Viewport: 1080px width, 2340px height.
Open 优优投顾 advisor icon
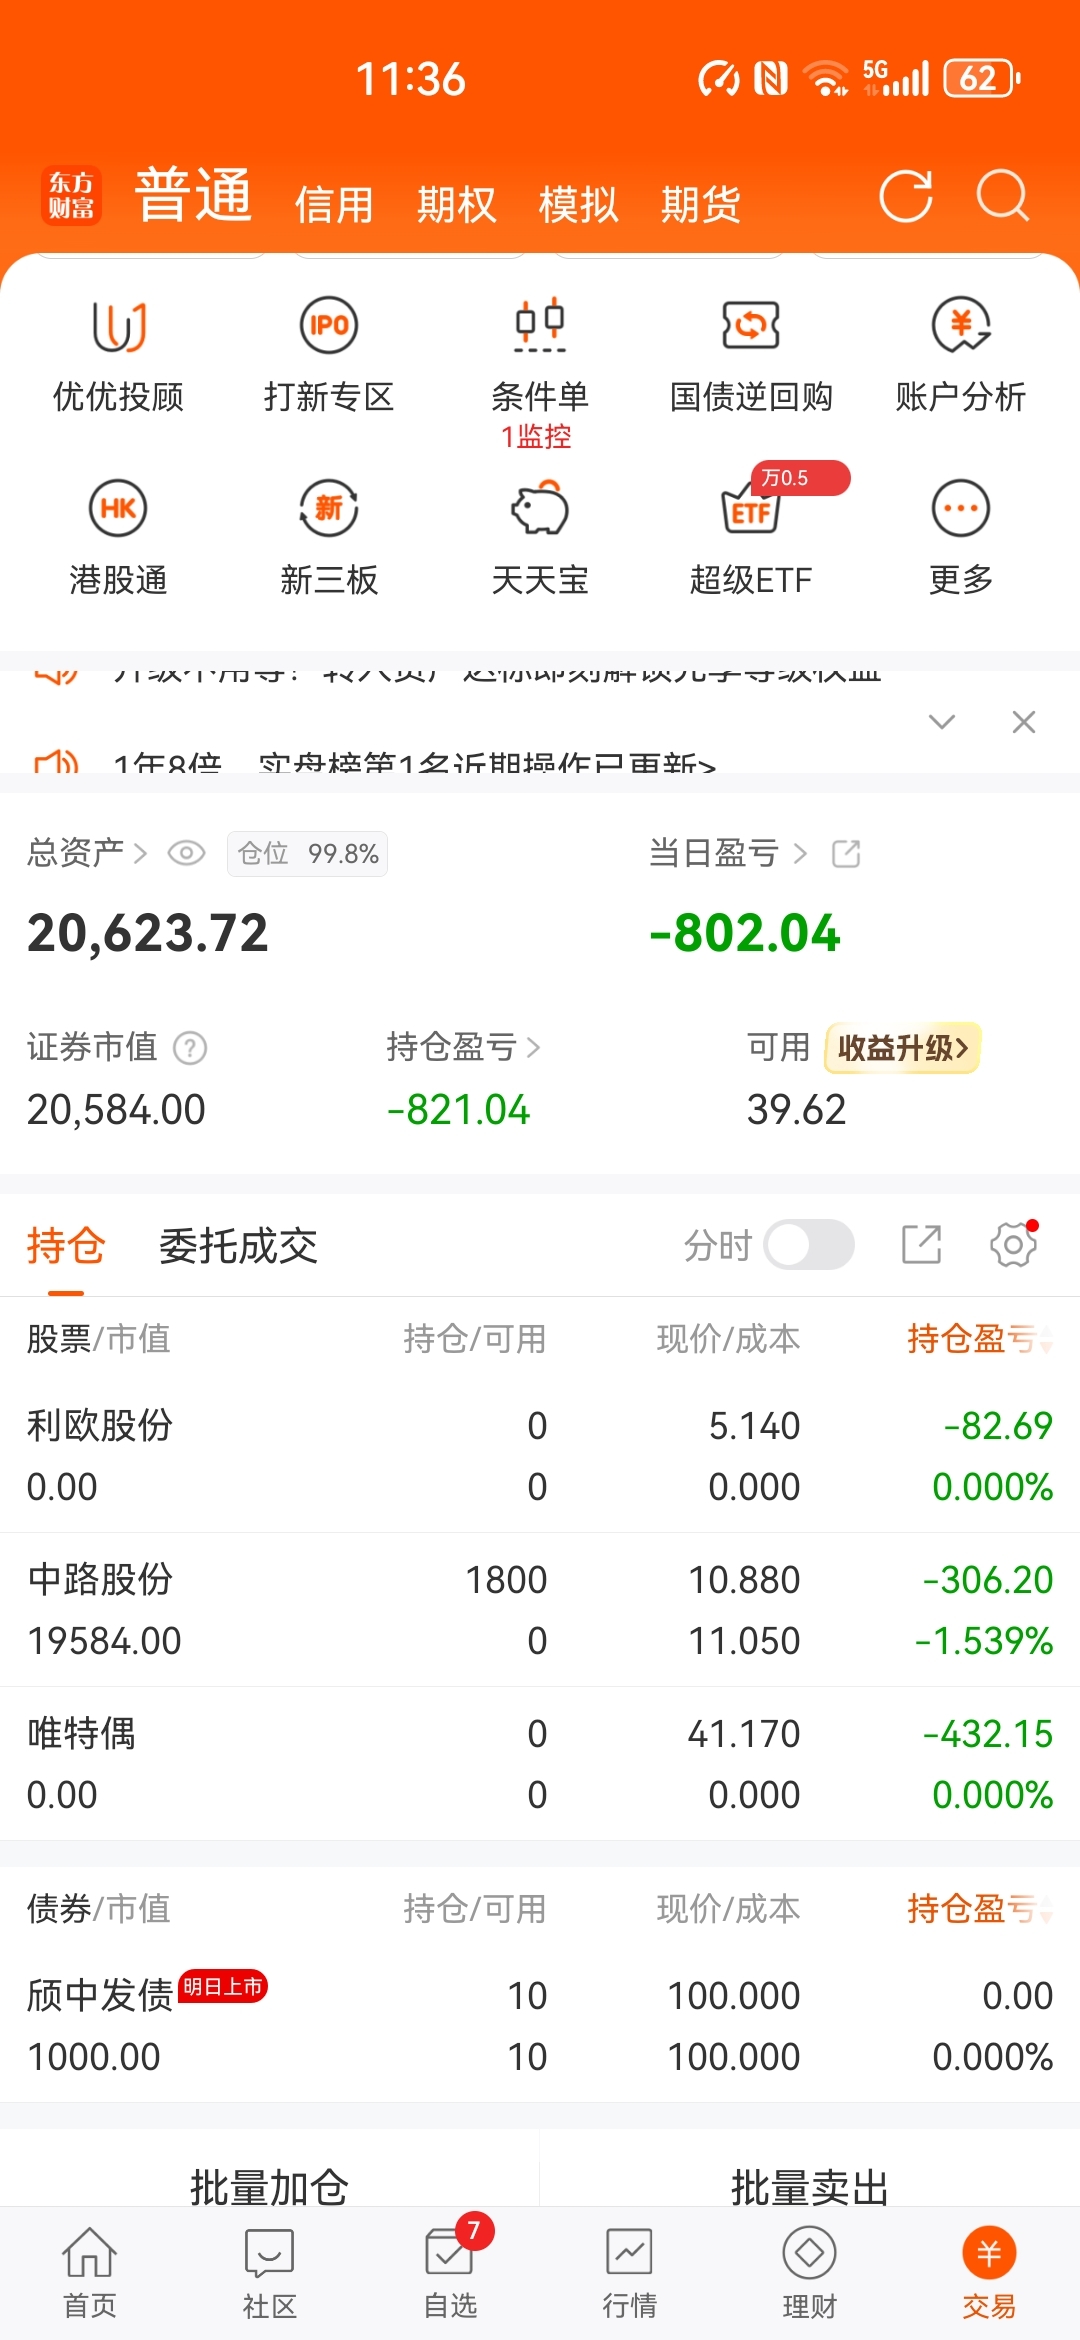118,356
